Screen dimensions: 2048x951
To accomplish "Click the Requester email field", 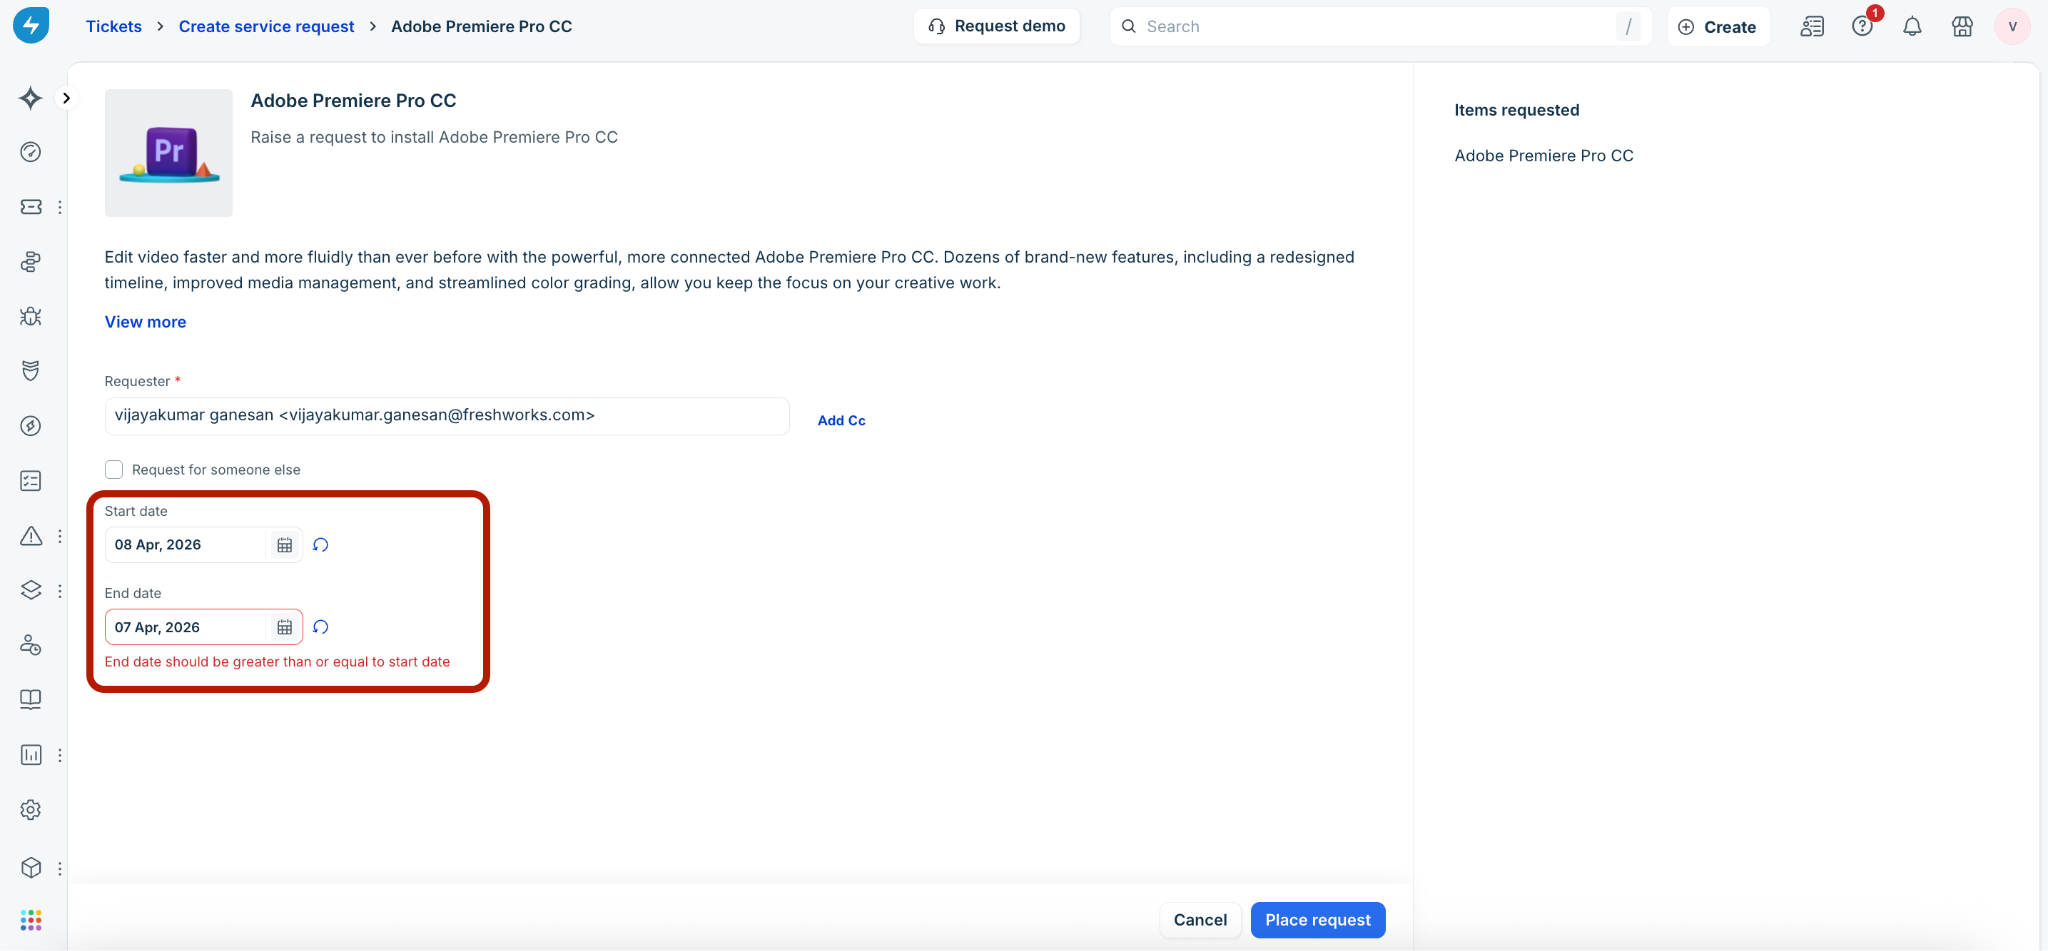I will click(447, 416).
